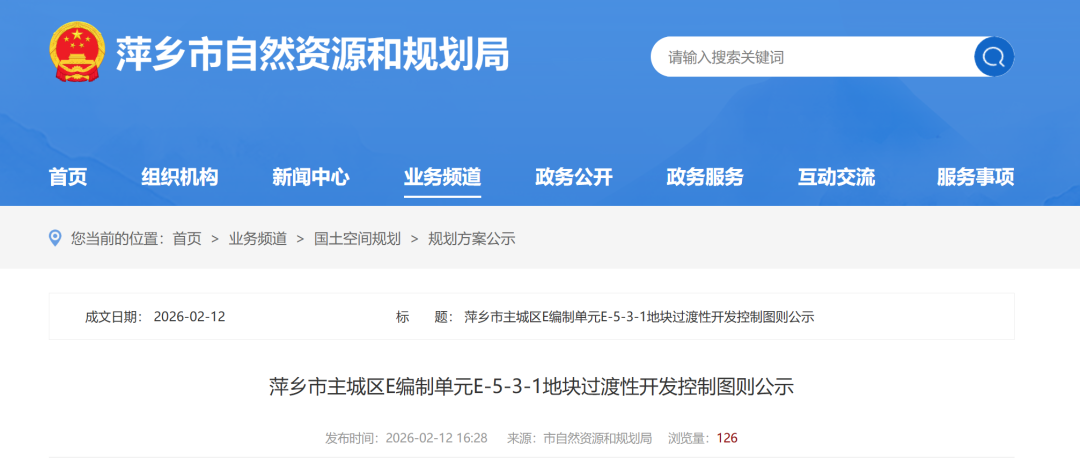
Task: Click the location pin icon in breadcrumb
Action: [x=56, y=239]
